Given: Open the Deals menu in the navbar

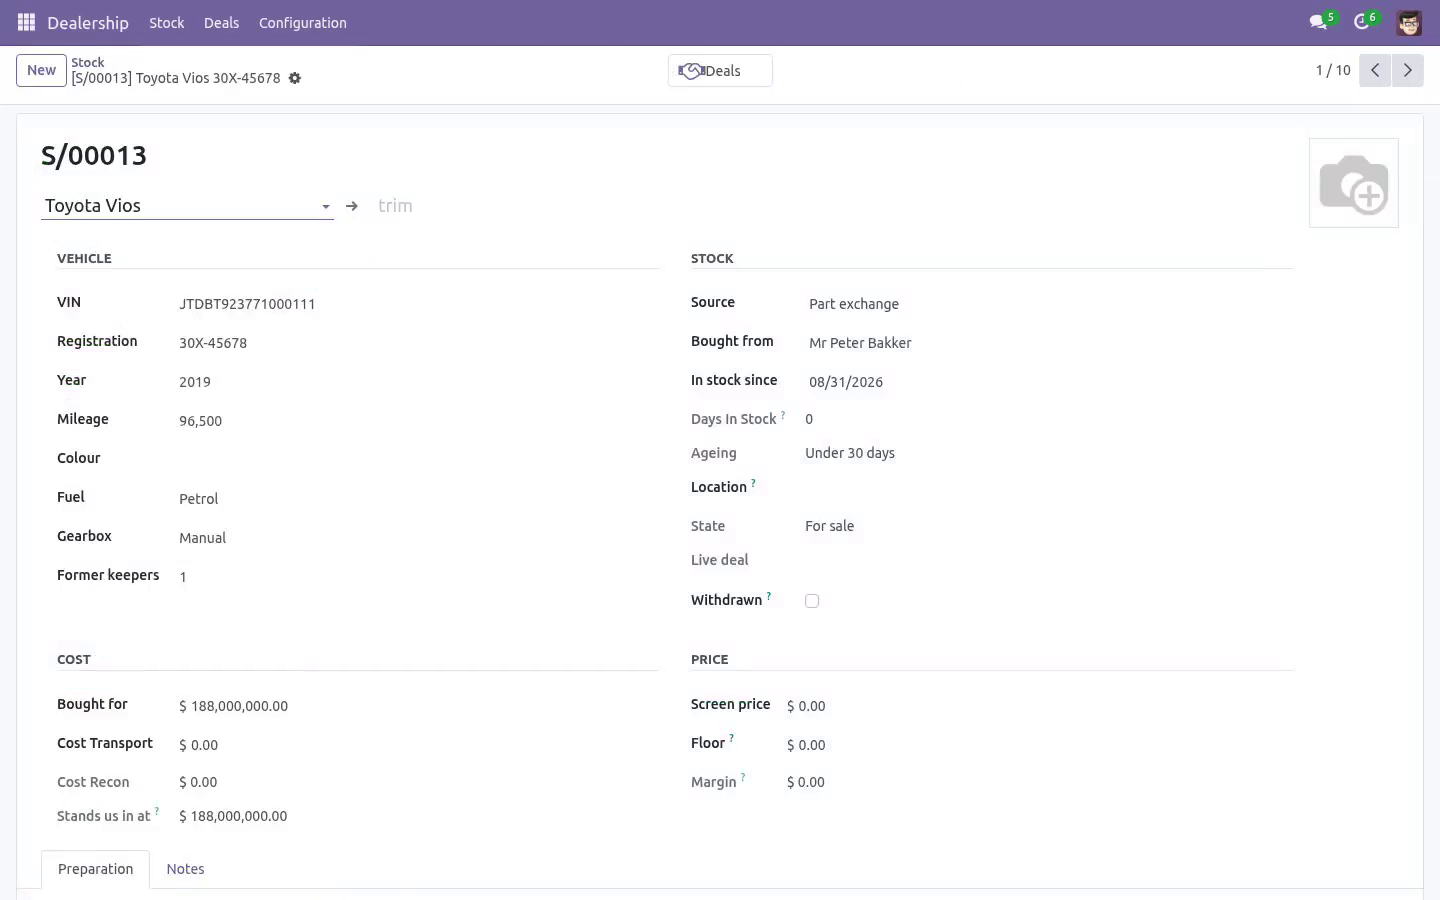Looking at the screenshot, I should (x=221, y=22).
